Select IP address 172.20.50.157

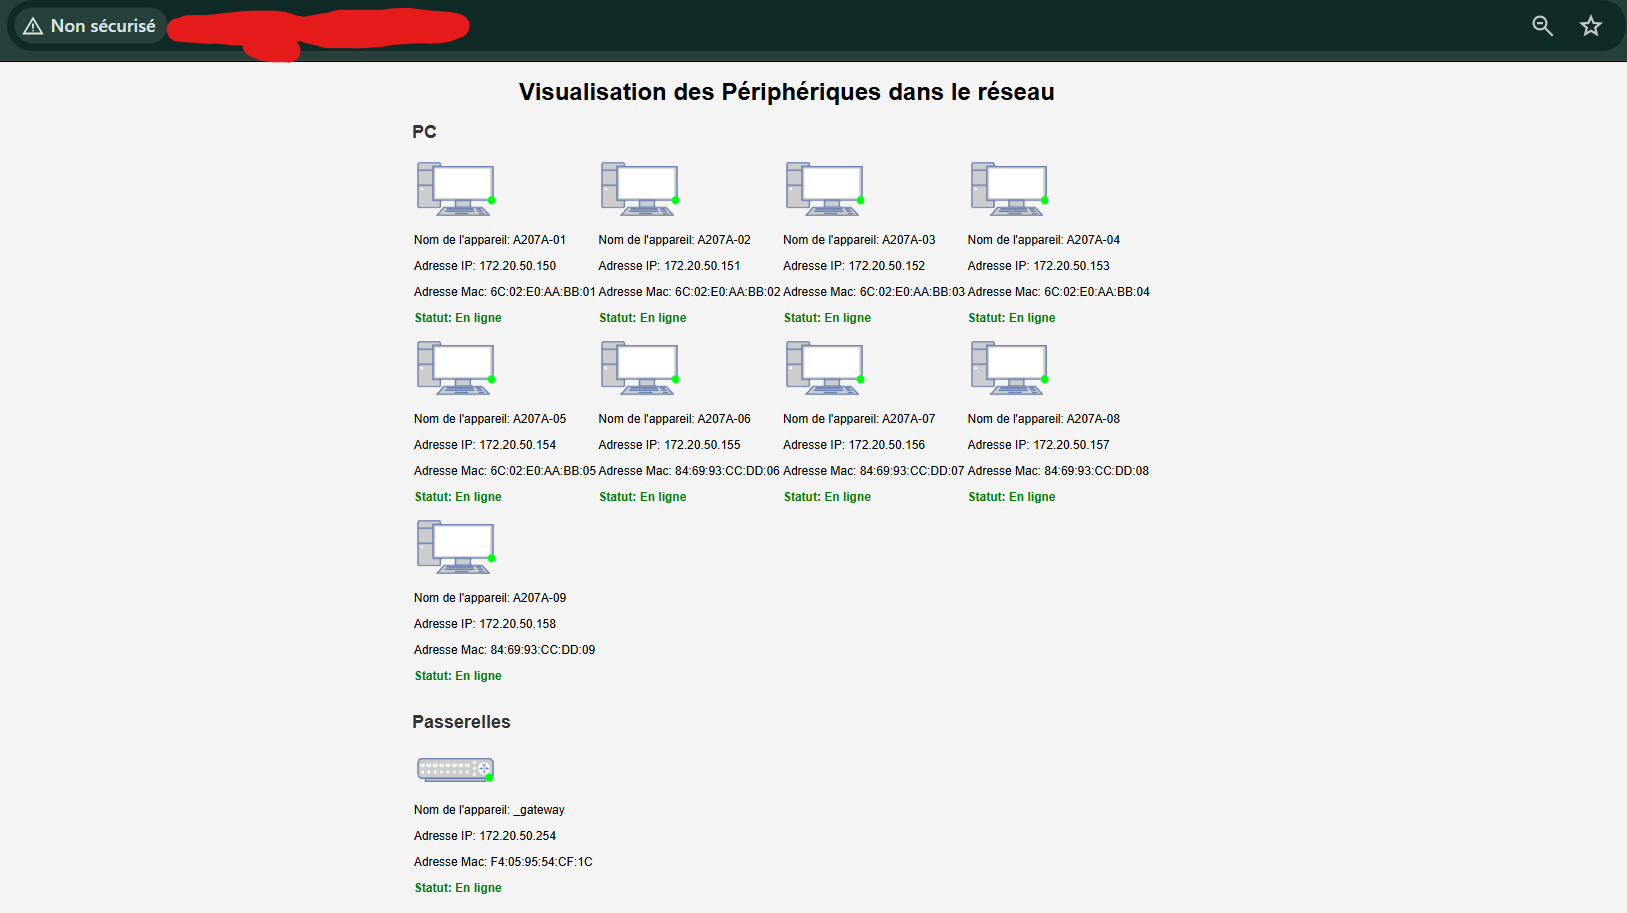pyautogui.click(x=1071, y=445)
